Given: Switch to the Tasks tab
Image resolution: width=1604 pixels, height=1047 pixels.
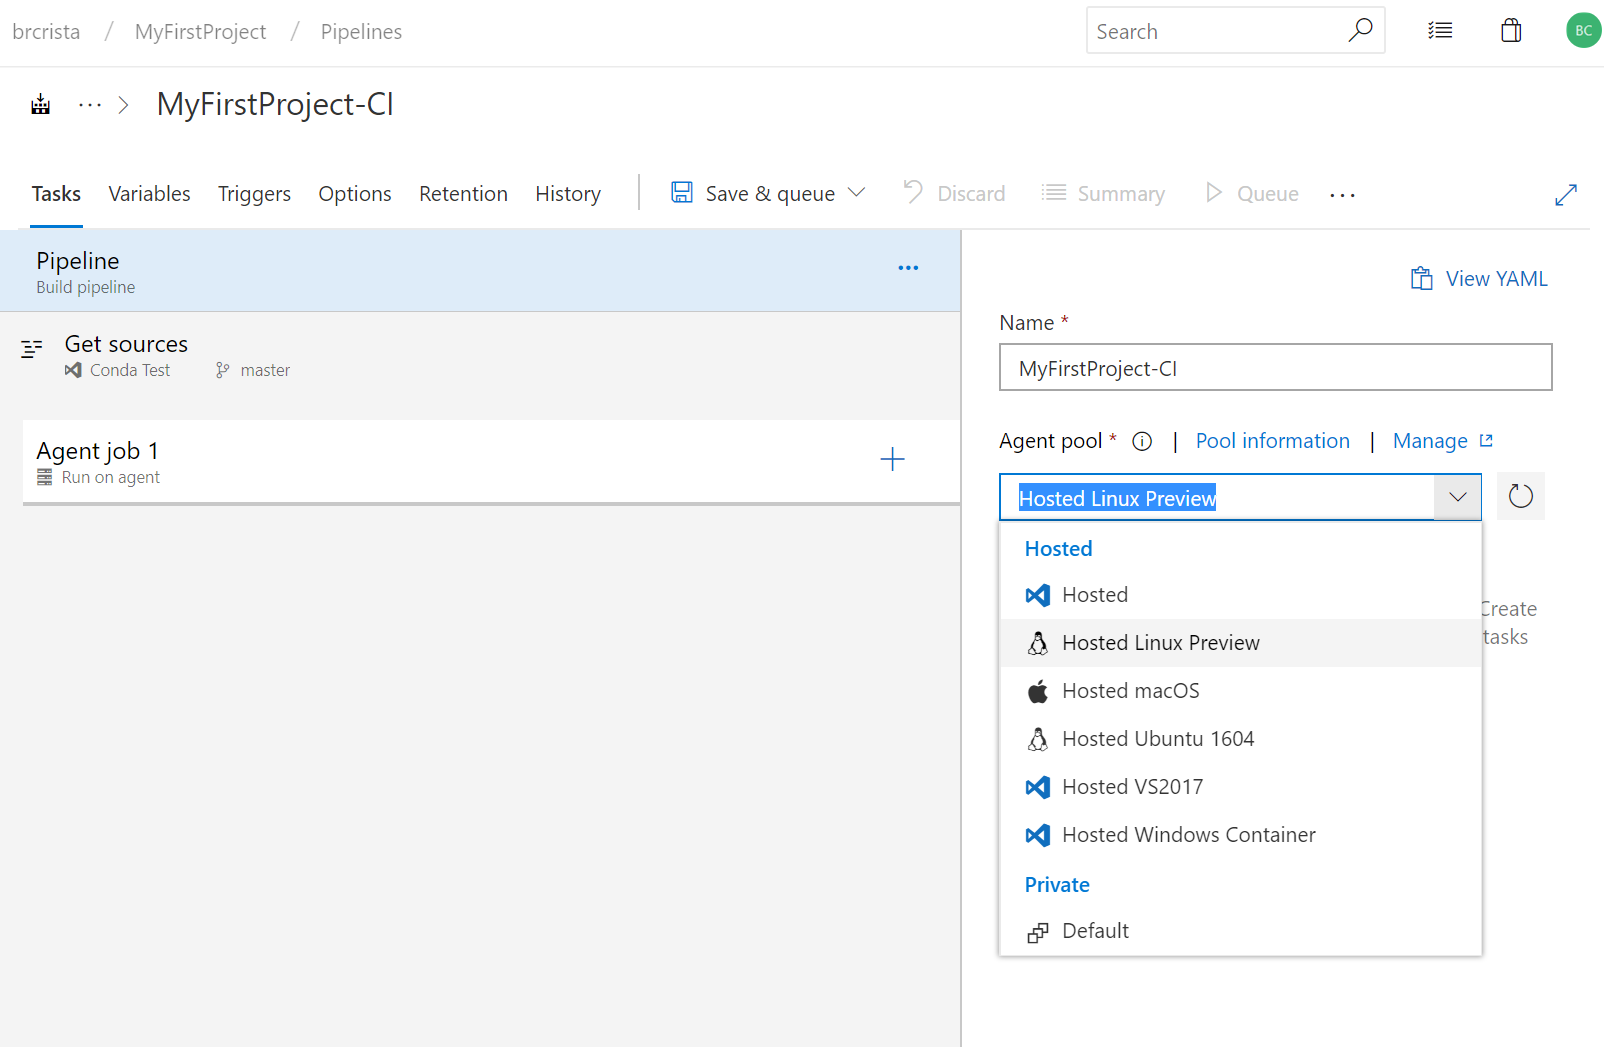Looking at the screenshot, I should 56,194.
